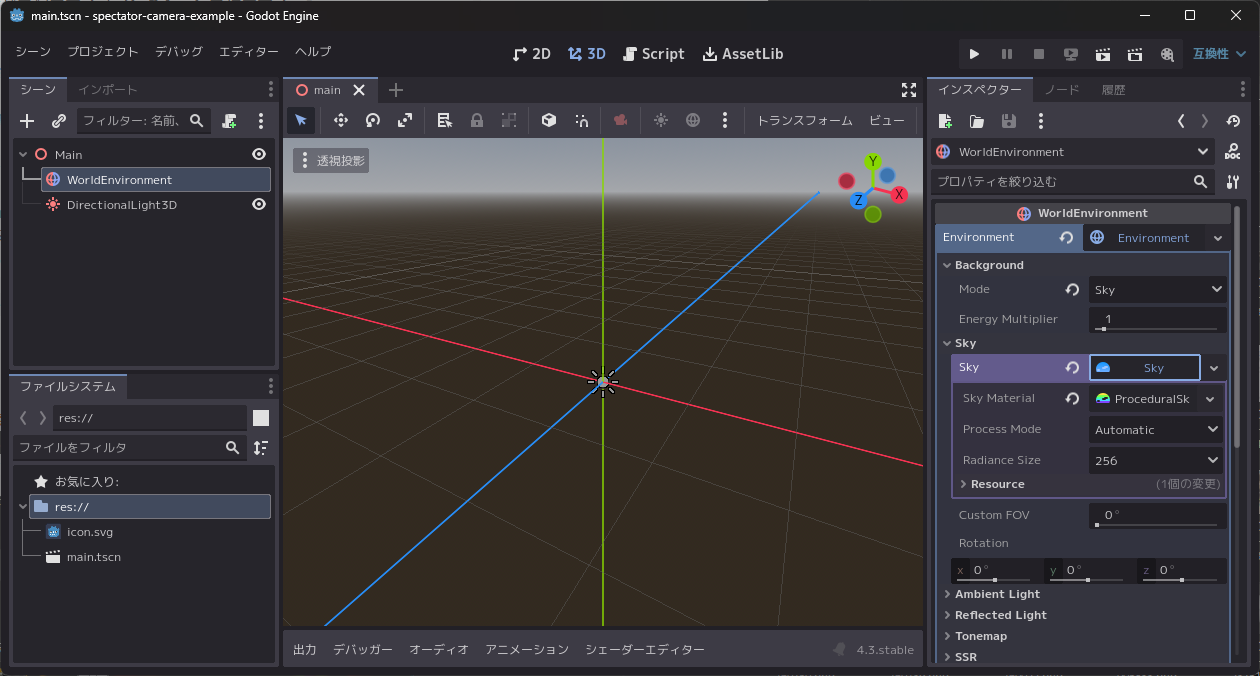Select the Rotate mode tool
Screen dimensions: 1260x676
tap(373, 120)
